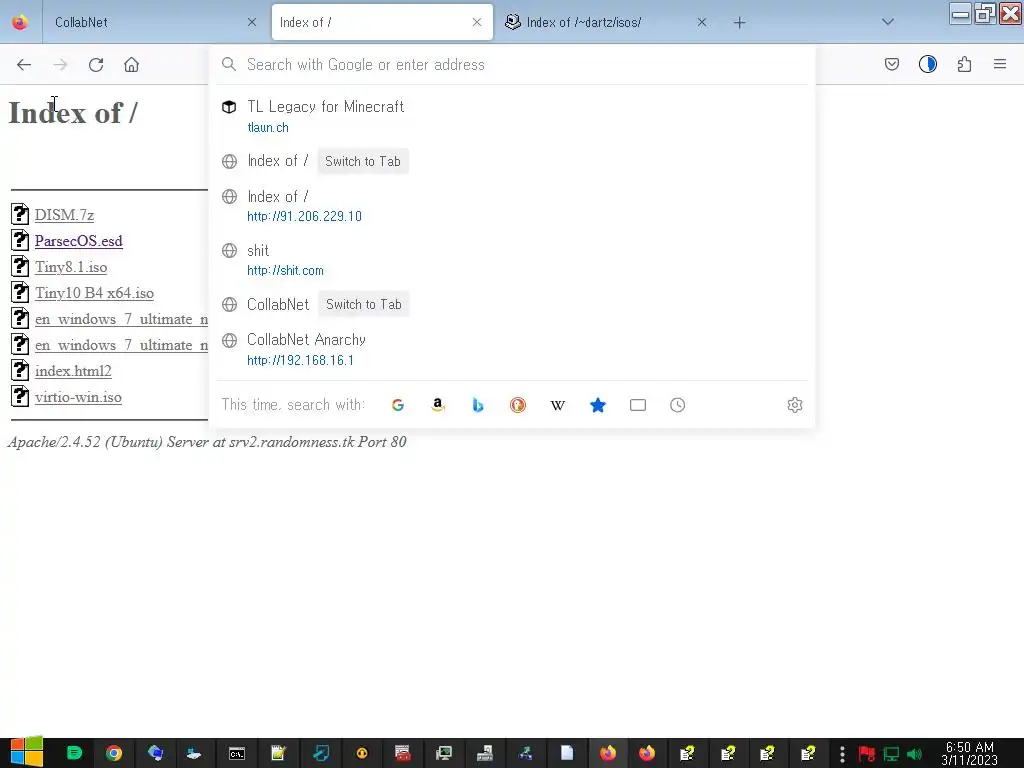Focus the search or address field
The width and height of the screenshot is (1024, 768).
tap(513, 65)
